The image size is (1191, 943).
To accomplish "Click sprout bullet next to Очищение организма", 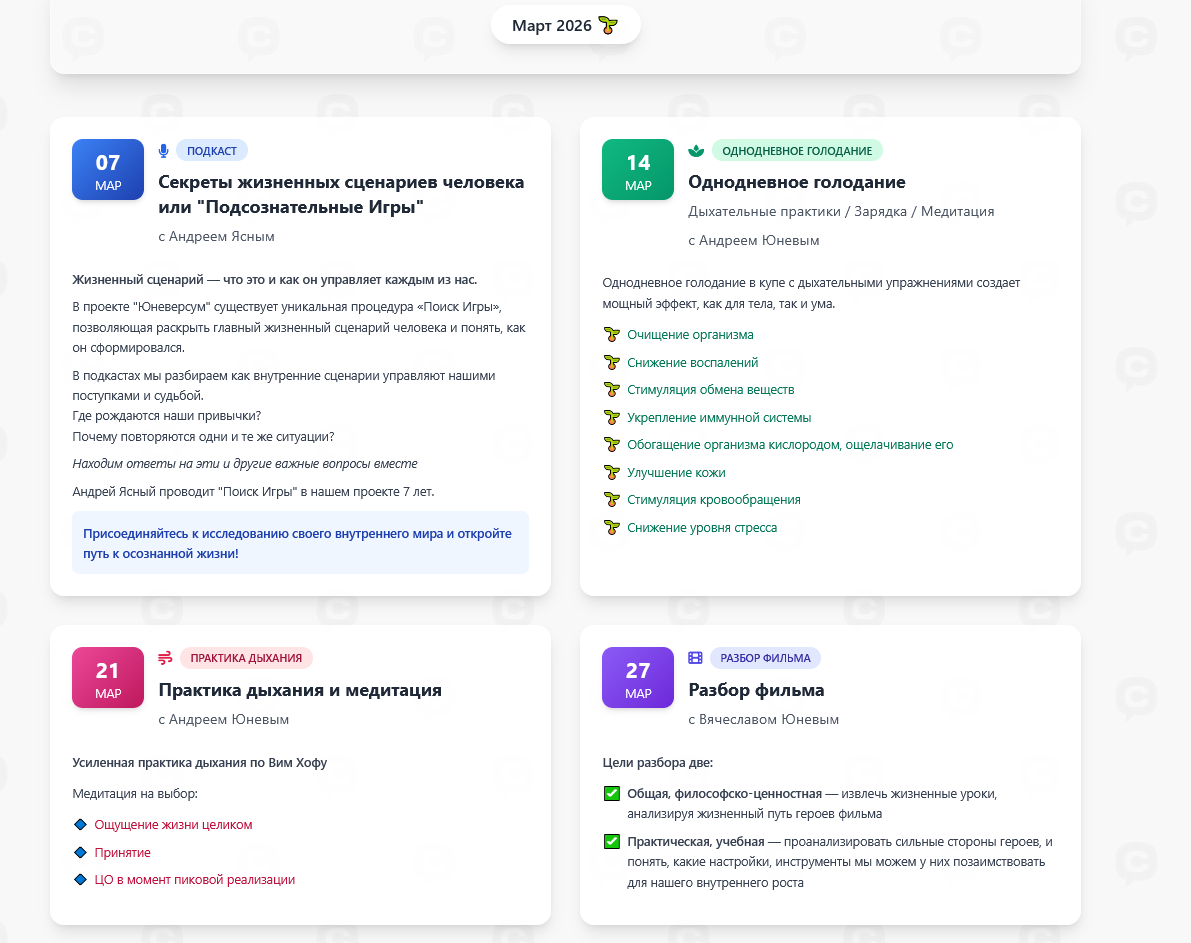I will click(612, 335).
